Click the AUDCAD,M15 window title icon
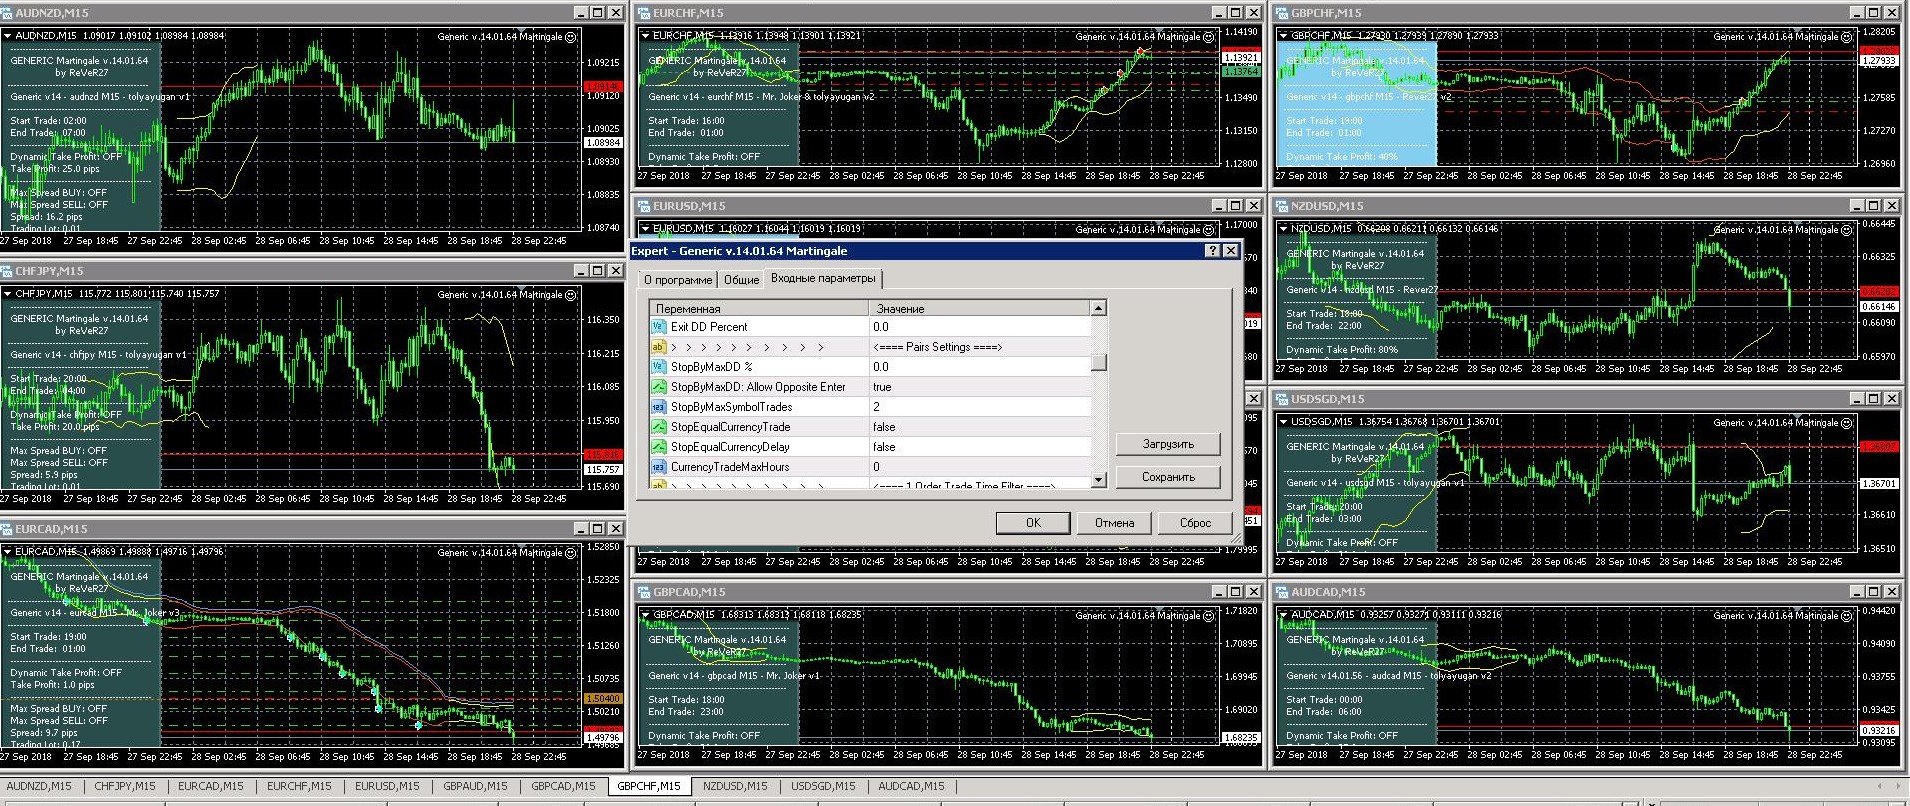 (x=1283, y=592)
